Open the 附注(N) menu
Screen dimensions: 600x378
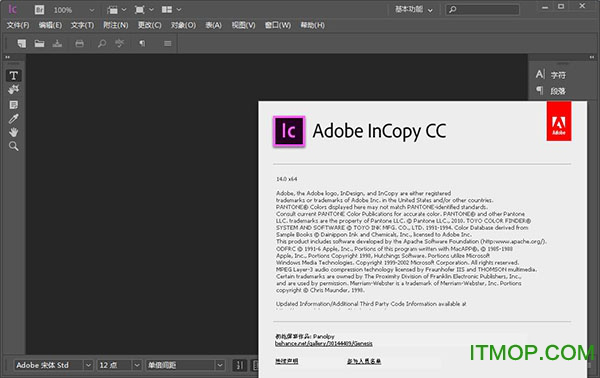tap(116, 25)
